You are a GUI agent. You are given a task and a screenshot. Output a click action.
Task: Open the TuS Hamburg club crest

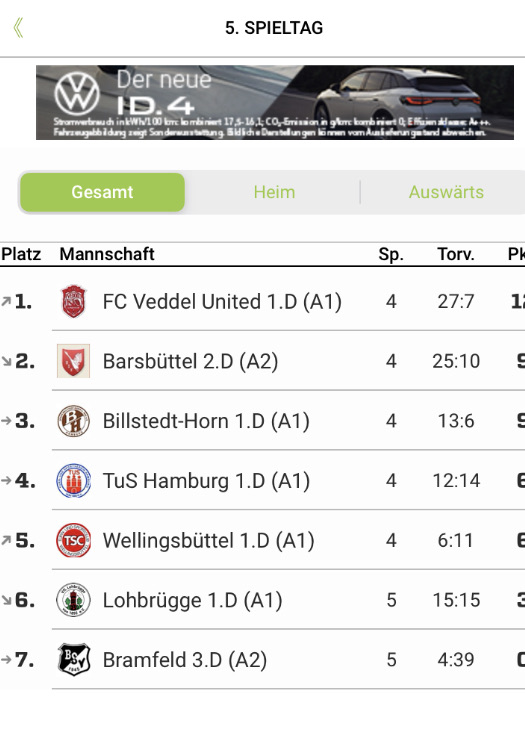73,481
